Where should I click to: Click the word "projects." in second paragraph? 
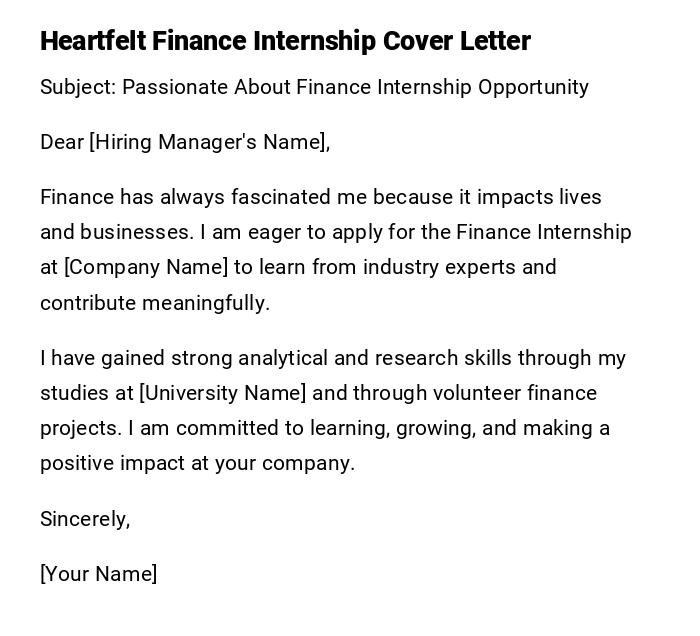pos(81,428)
